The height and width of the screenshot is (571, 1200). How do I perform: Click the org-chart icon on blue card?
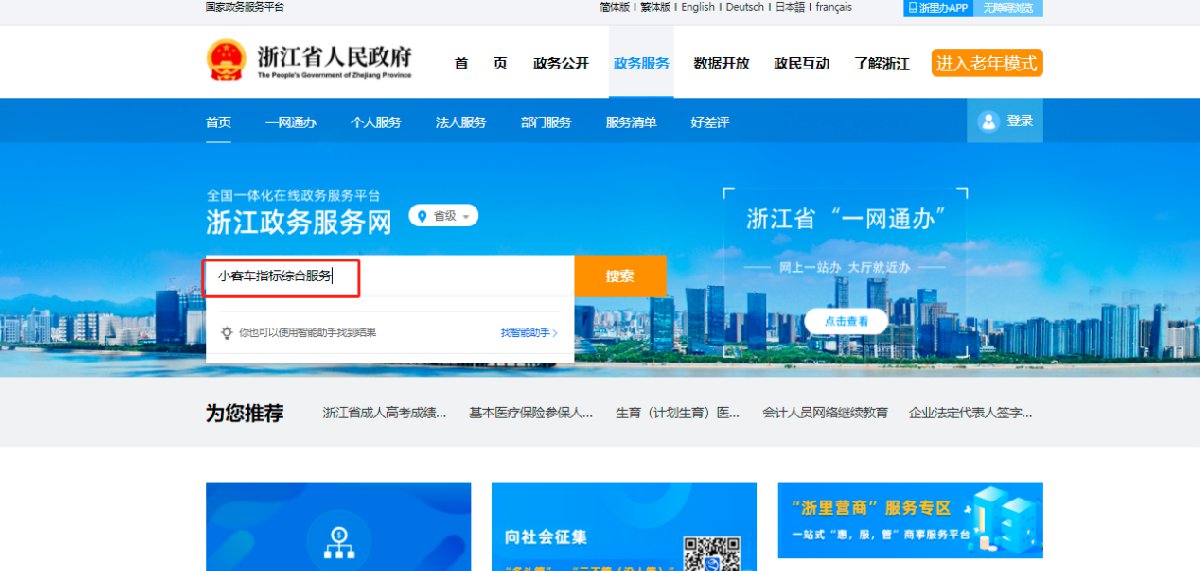point(338,542)
